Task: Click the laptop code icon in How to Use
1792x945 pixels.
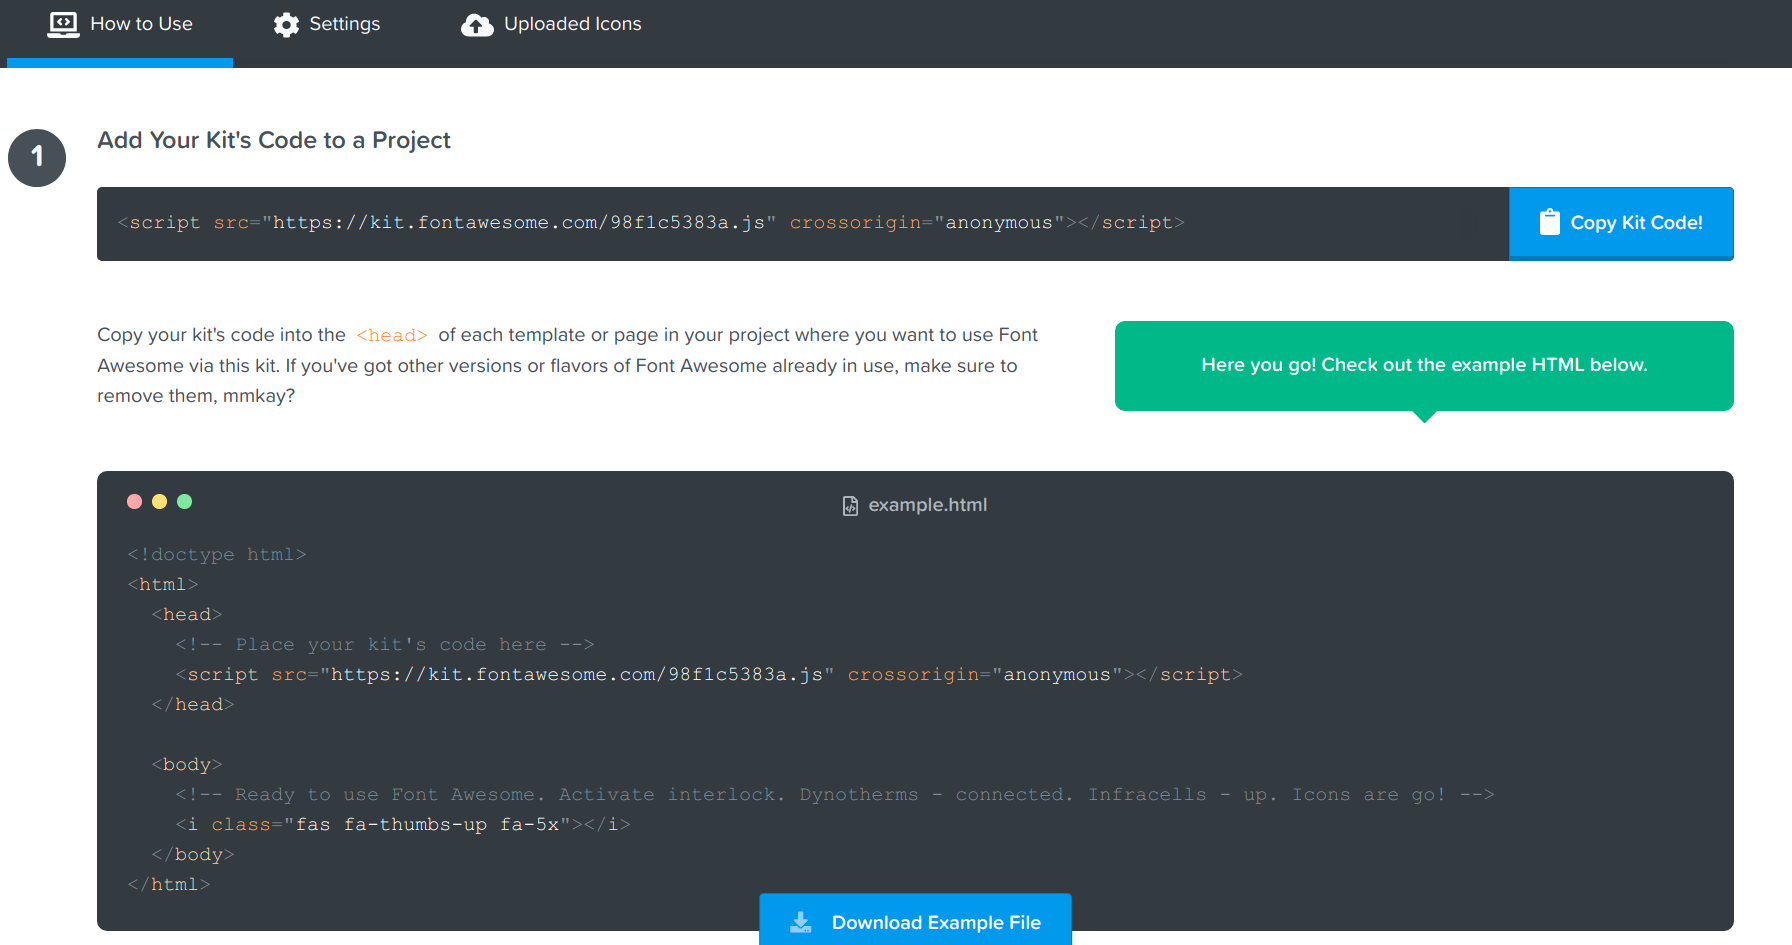Action: pyautogui.click(x=63, y=25)
